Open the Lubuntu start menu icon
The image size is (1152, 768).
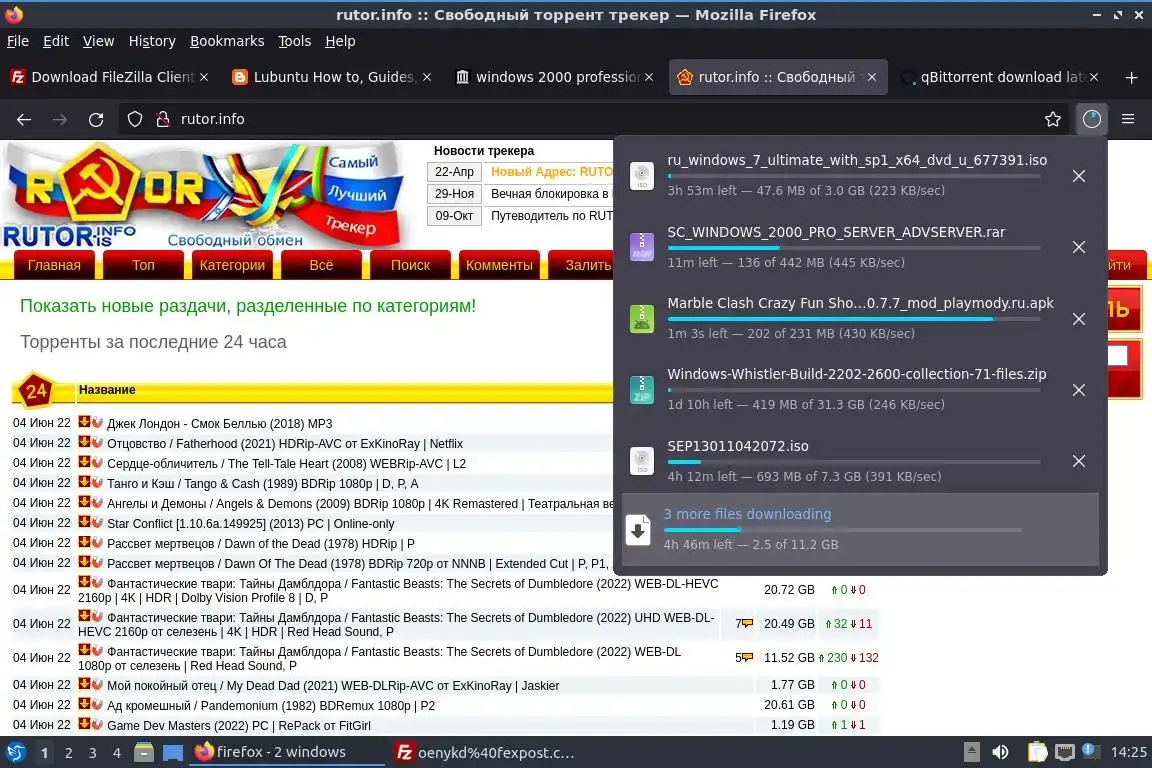[x=15, y=752]
